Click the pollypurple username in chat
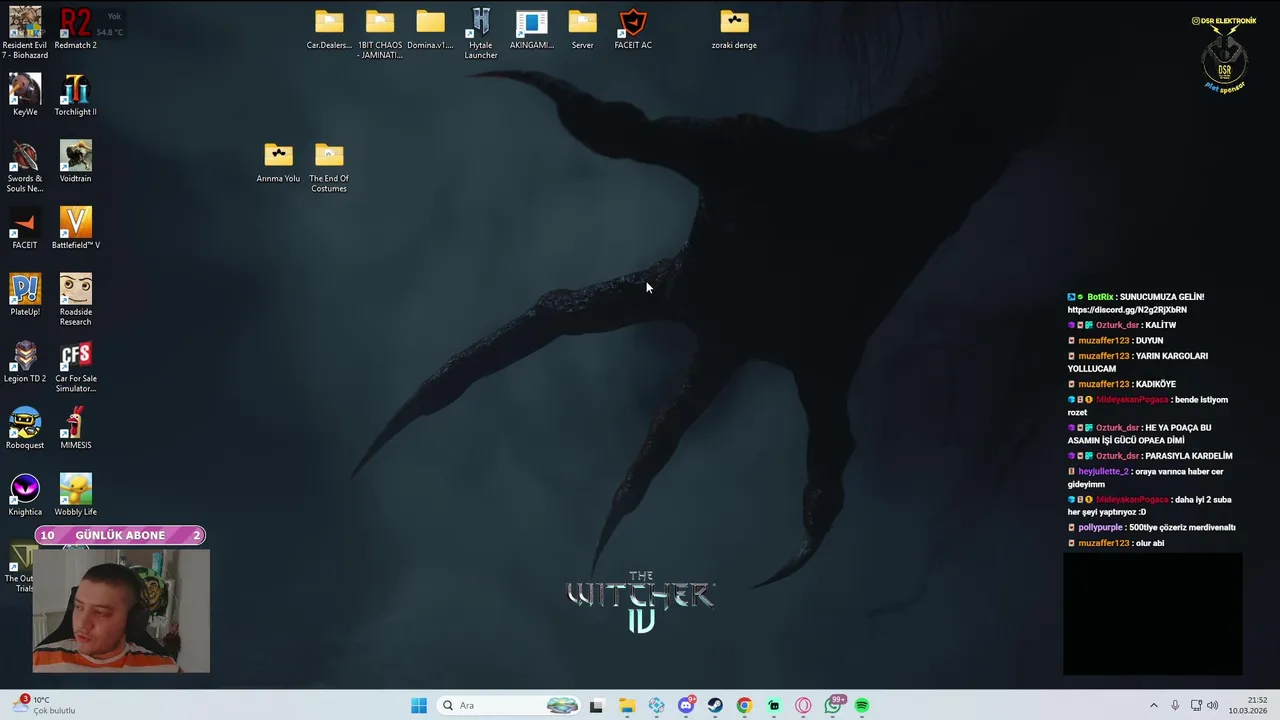 click(x=1100, y=527)
